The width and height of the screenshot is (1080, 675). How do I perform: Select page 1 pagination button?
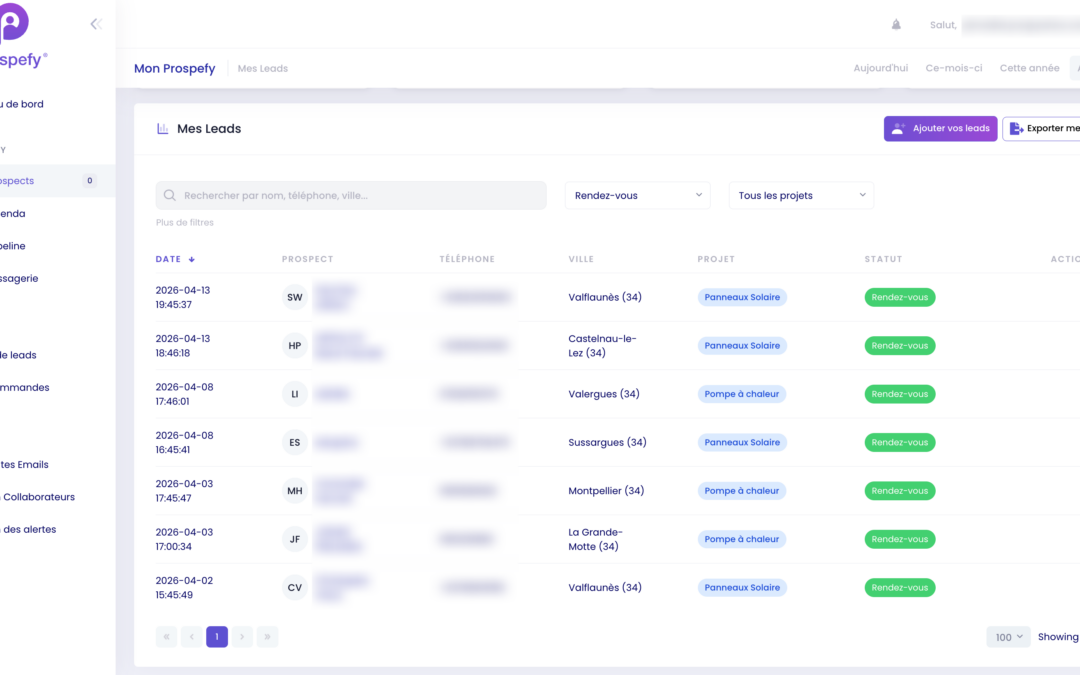[x=217, y=636]
